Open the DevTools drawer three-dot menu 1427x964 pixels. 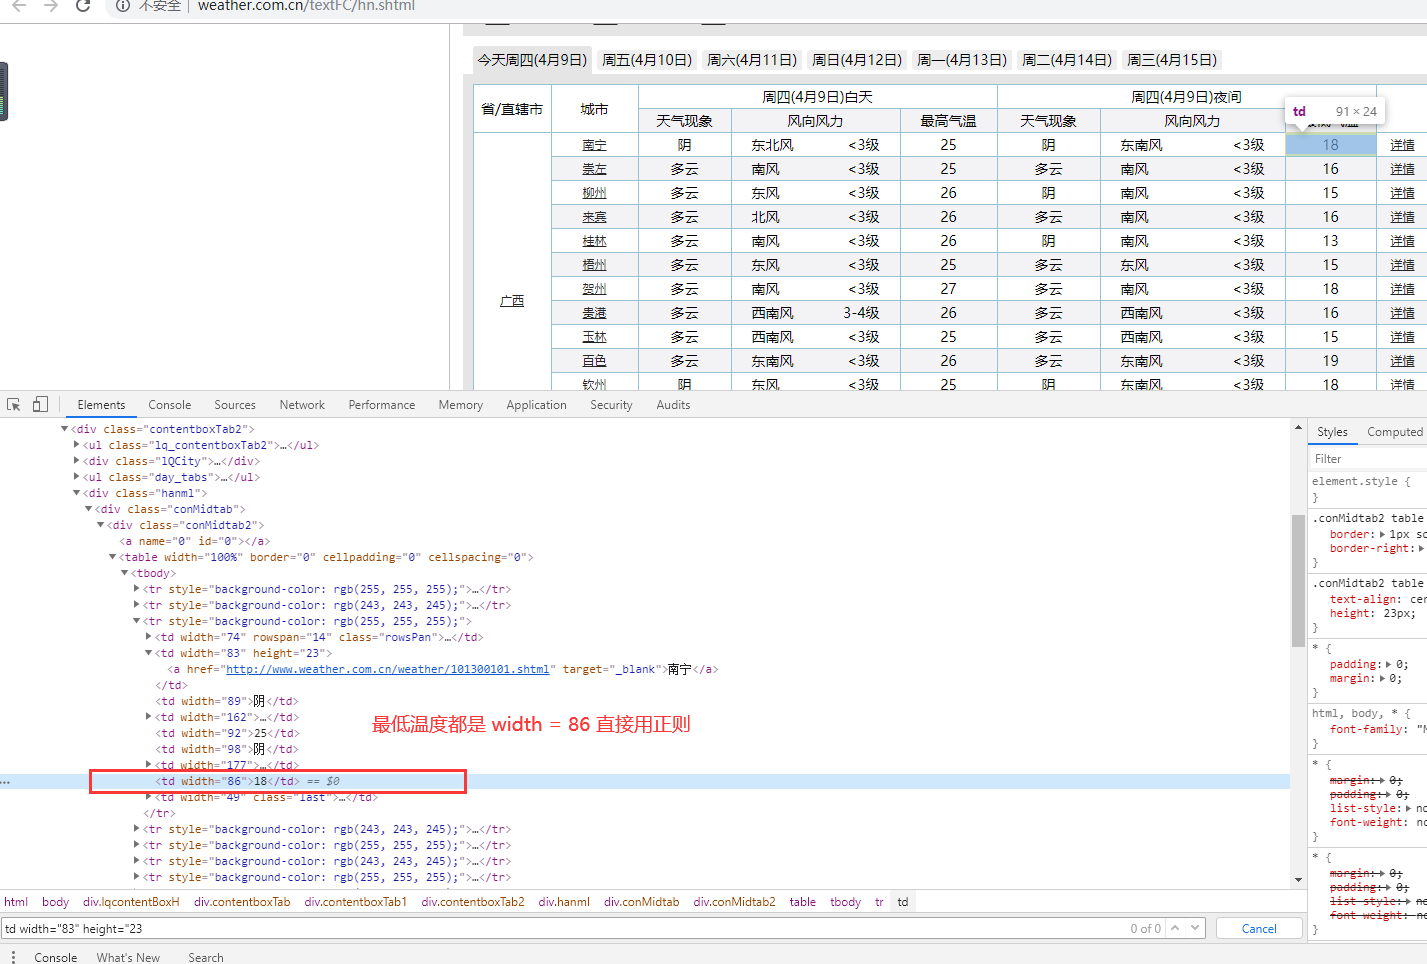[13, 957]
